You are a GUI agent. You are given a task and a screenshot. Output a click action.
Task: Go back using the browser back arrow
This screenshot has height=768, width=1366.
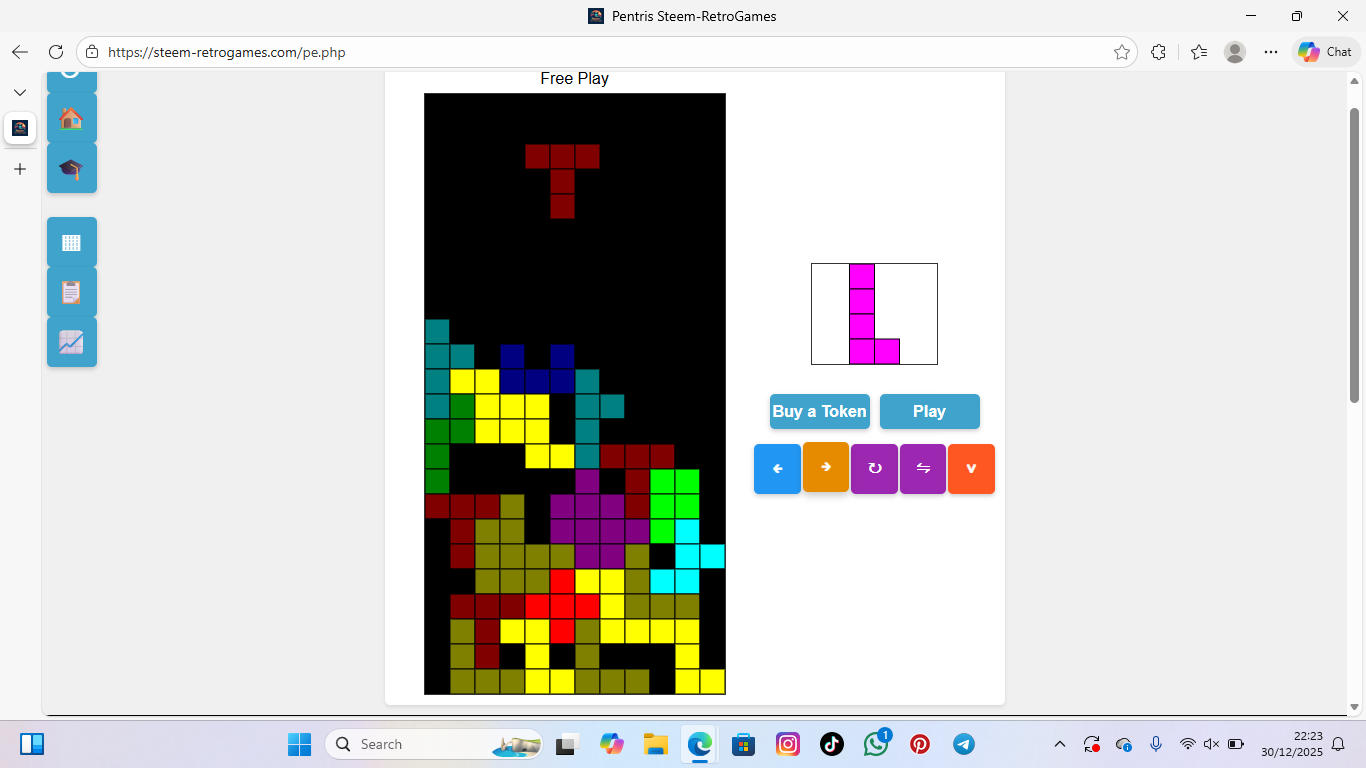point(20,52)
